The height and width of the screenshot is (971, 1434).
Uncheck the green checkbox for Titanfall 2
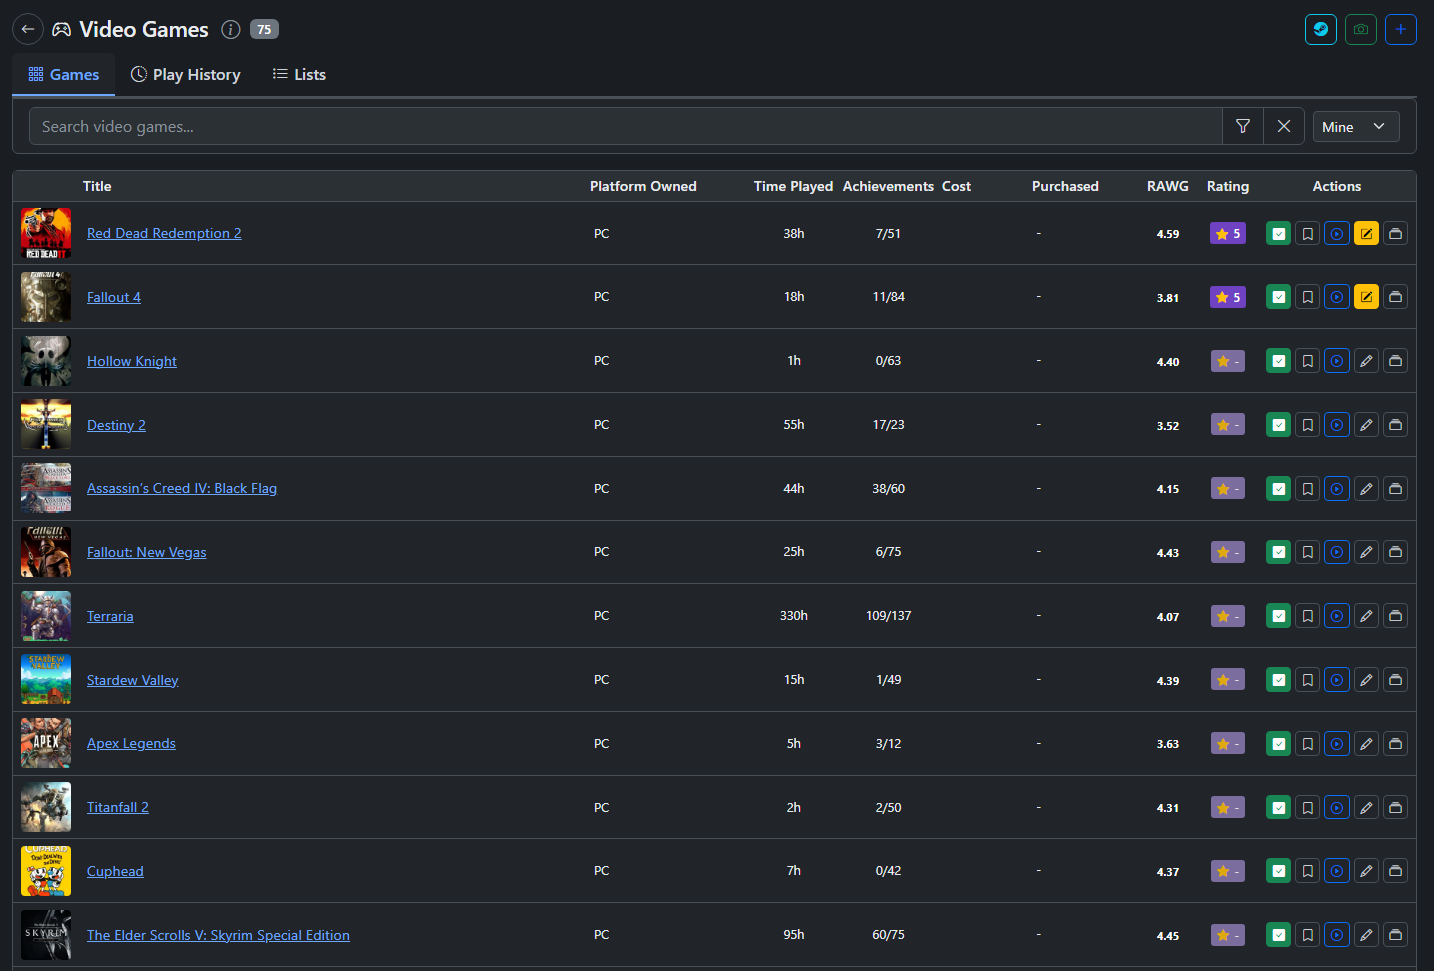[x=1278, y=807]
